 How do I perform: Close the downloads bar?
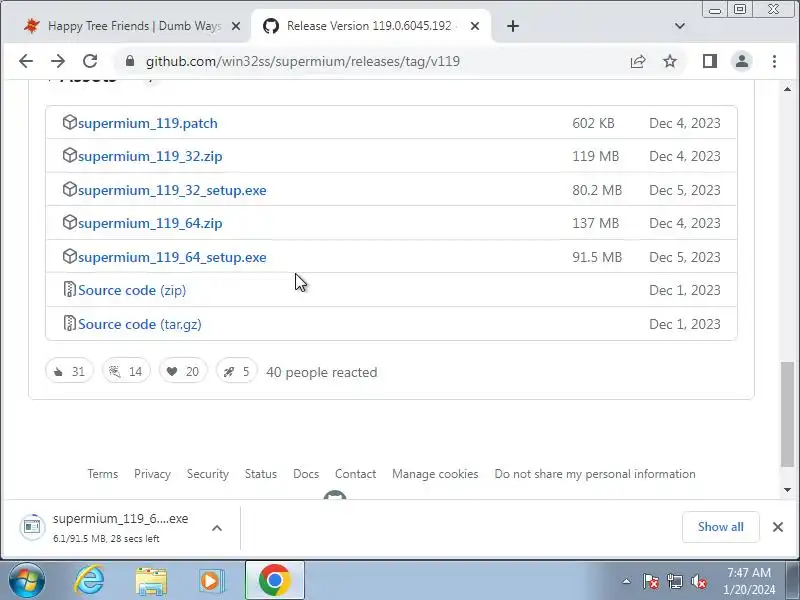(x=778, y=527)
